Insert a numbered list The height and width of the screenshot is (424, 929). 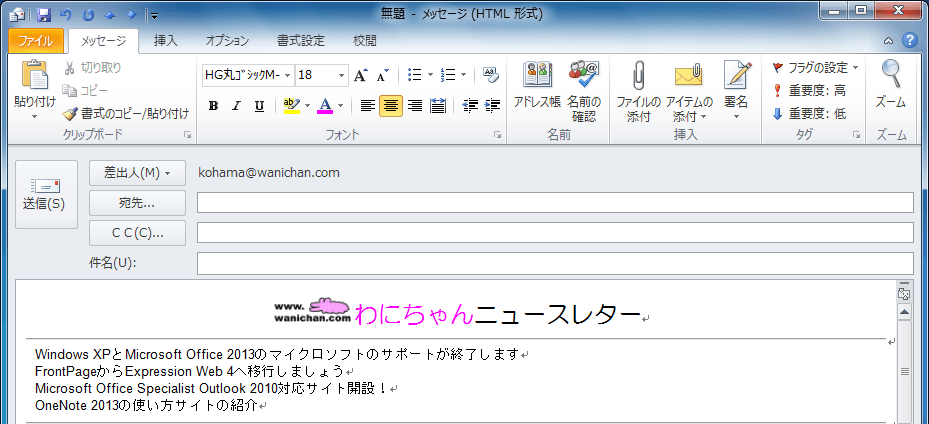(448, 75)
